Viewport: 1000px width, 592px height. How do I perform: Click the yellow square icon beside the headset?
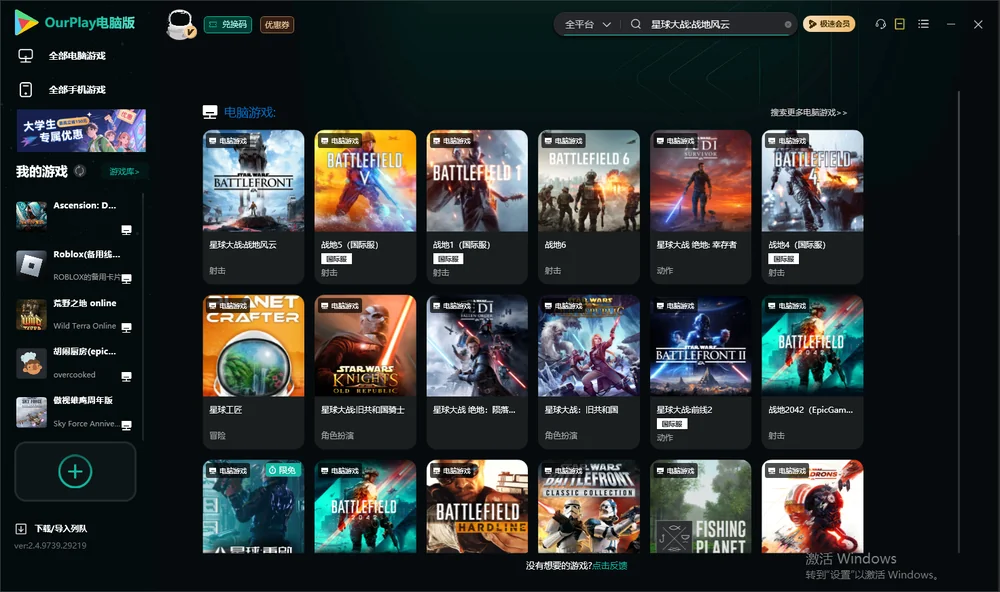900,24
